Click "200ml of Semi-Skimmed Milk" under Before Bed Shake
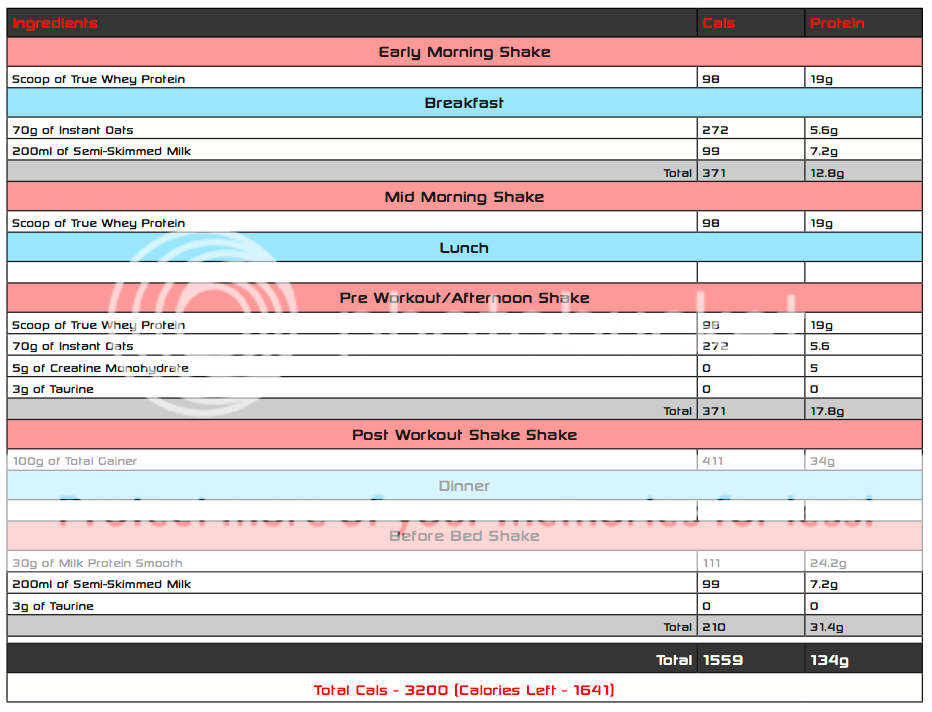The width and height of the screenshot is (932, 712). (102, 584)
